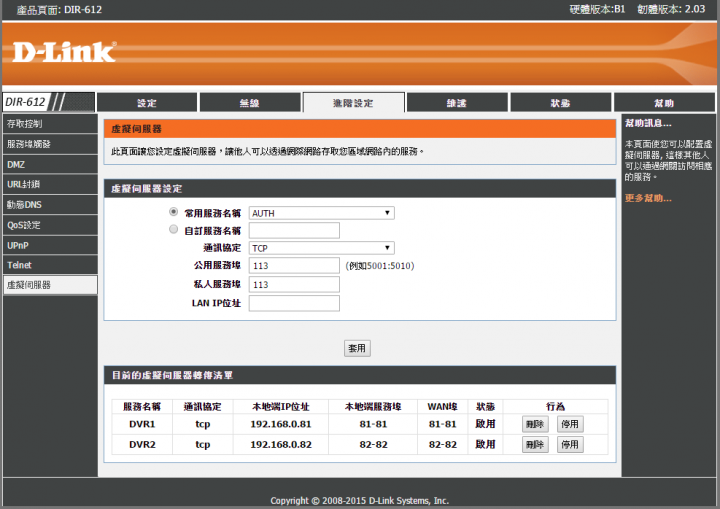Delete the DVR1 entry with 刪除
The height and width of the screenshot is (509, 720).
pos(535,424)
